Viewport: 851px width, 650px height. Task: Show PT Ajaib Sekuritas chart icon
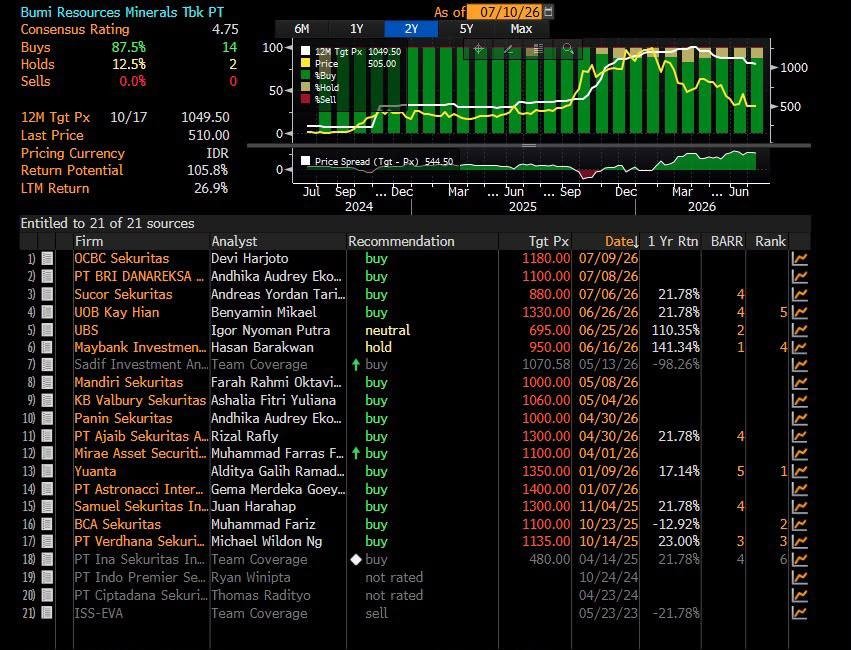pos(799,436)
